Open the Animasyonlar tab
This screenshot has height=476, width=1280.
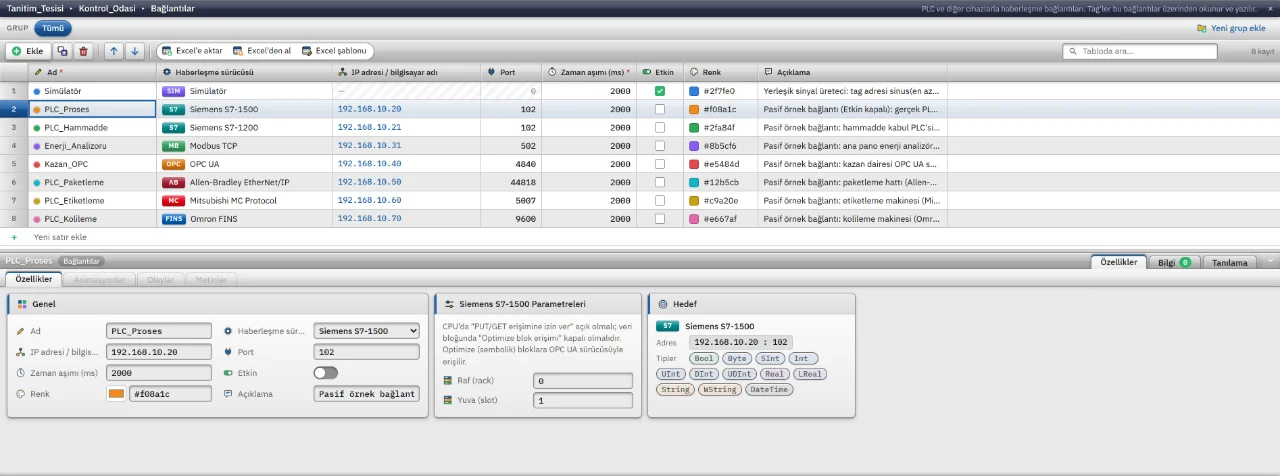pyautogui.click(x=100, y=279)
